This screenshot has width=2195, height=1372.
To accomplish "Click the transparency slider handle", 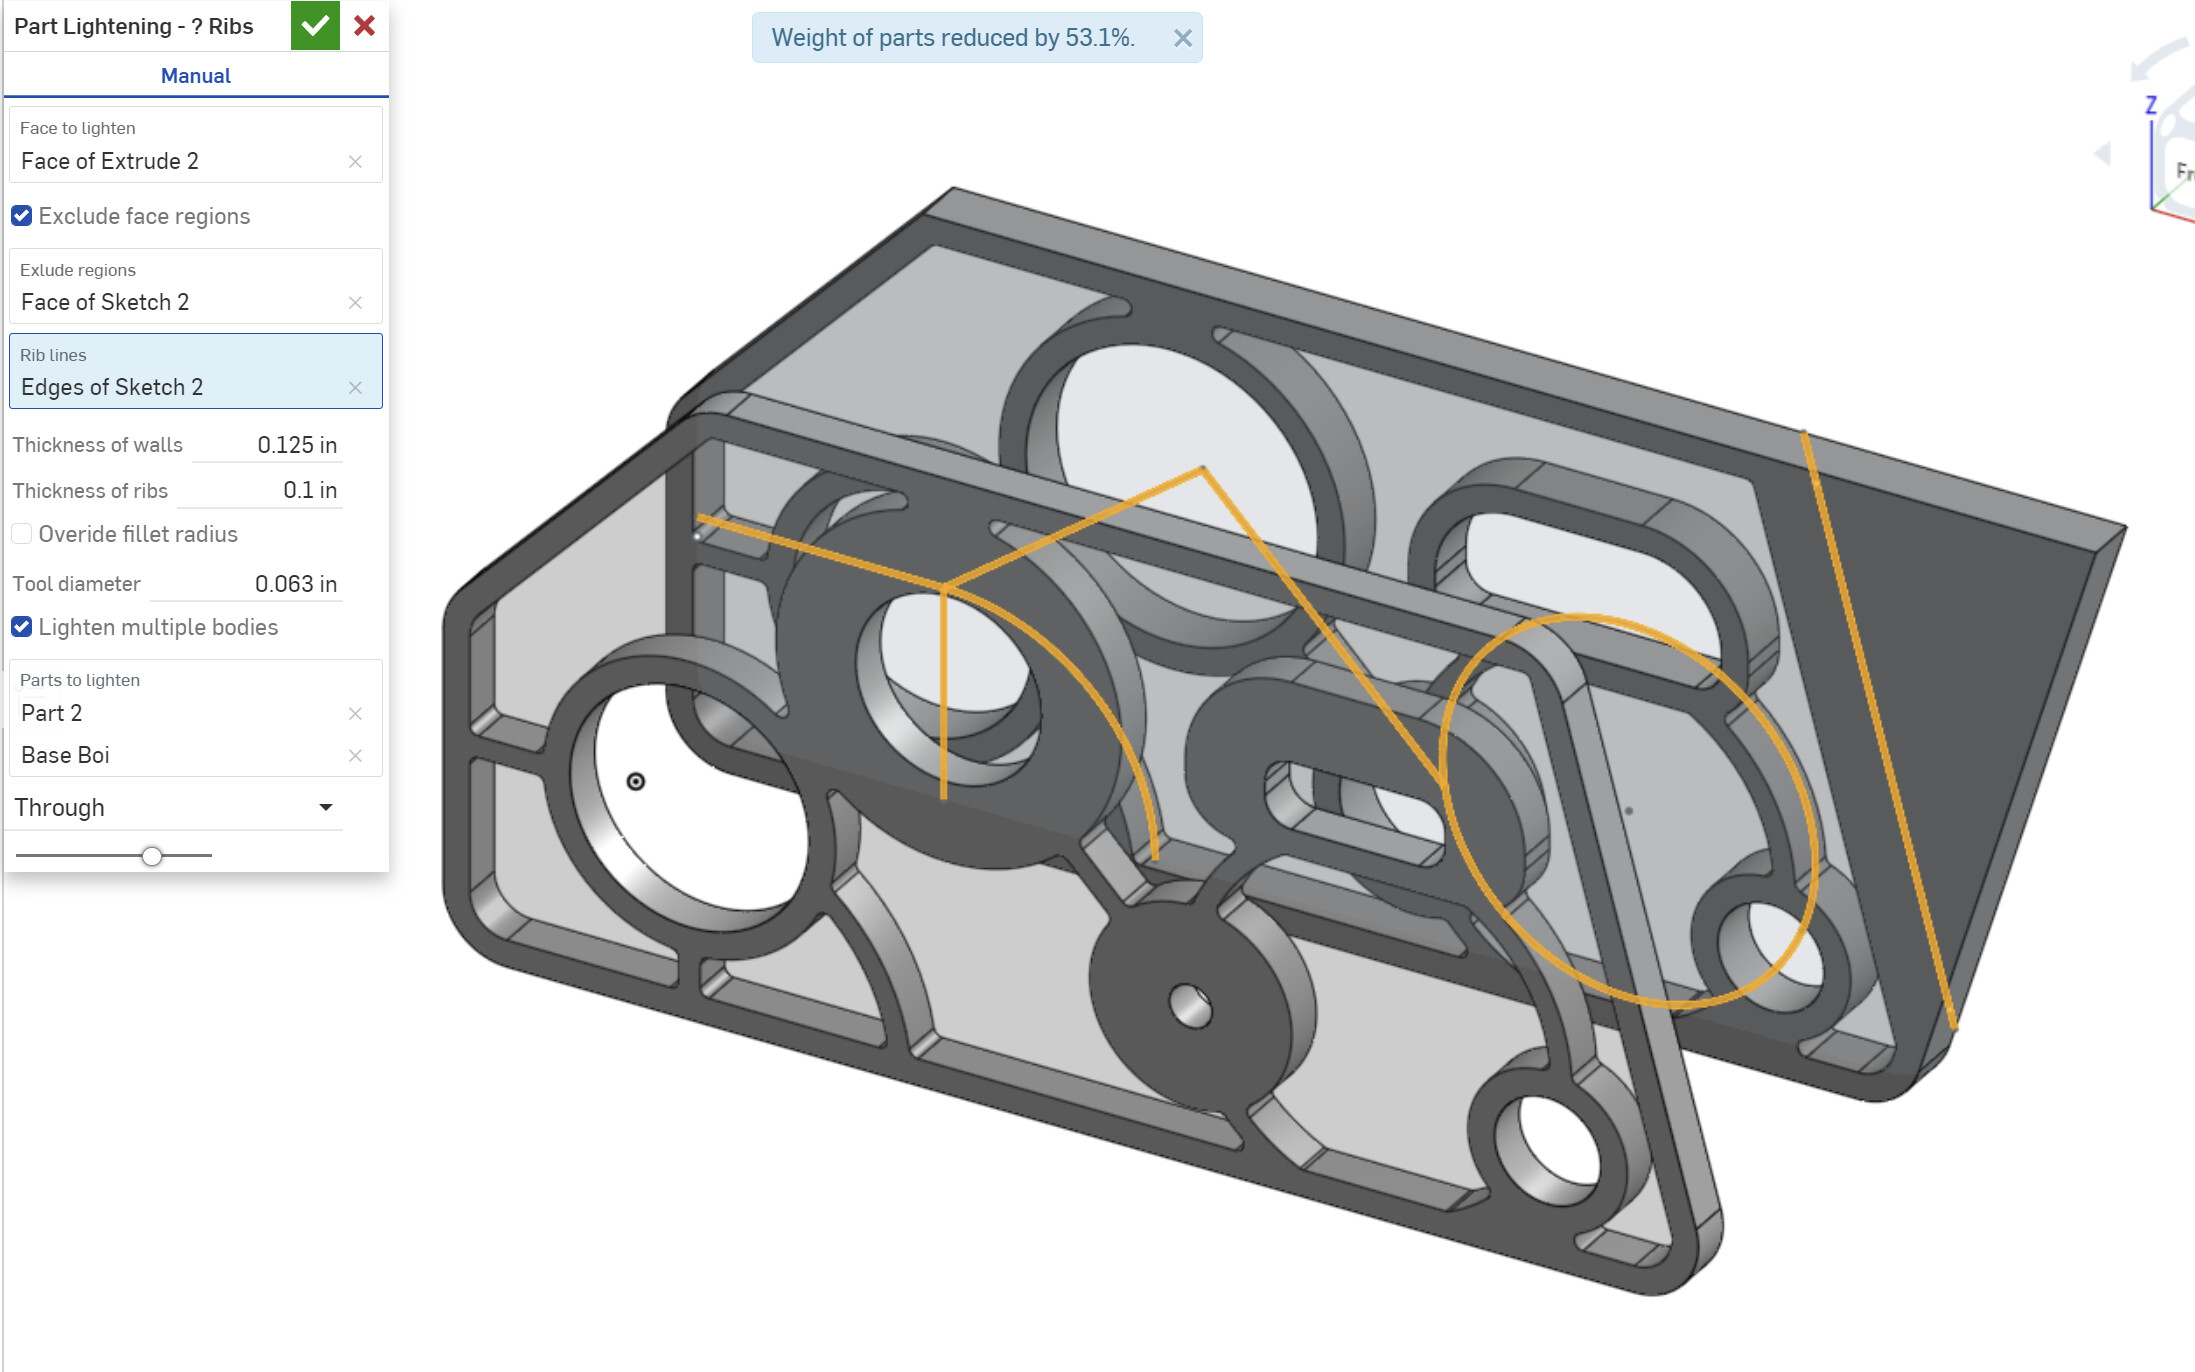I will click(x=152, y=856).
